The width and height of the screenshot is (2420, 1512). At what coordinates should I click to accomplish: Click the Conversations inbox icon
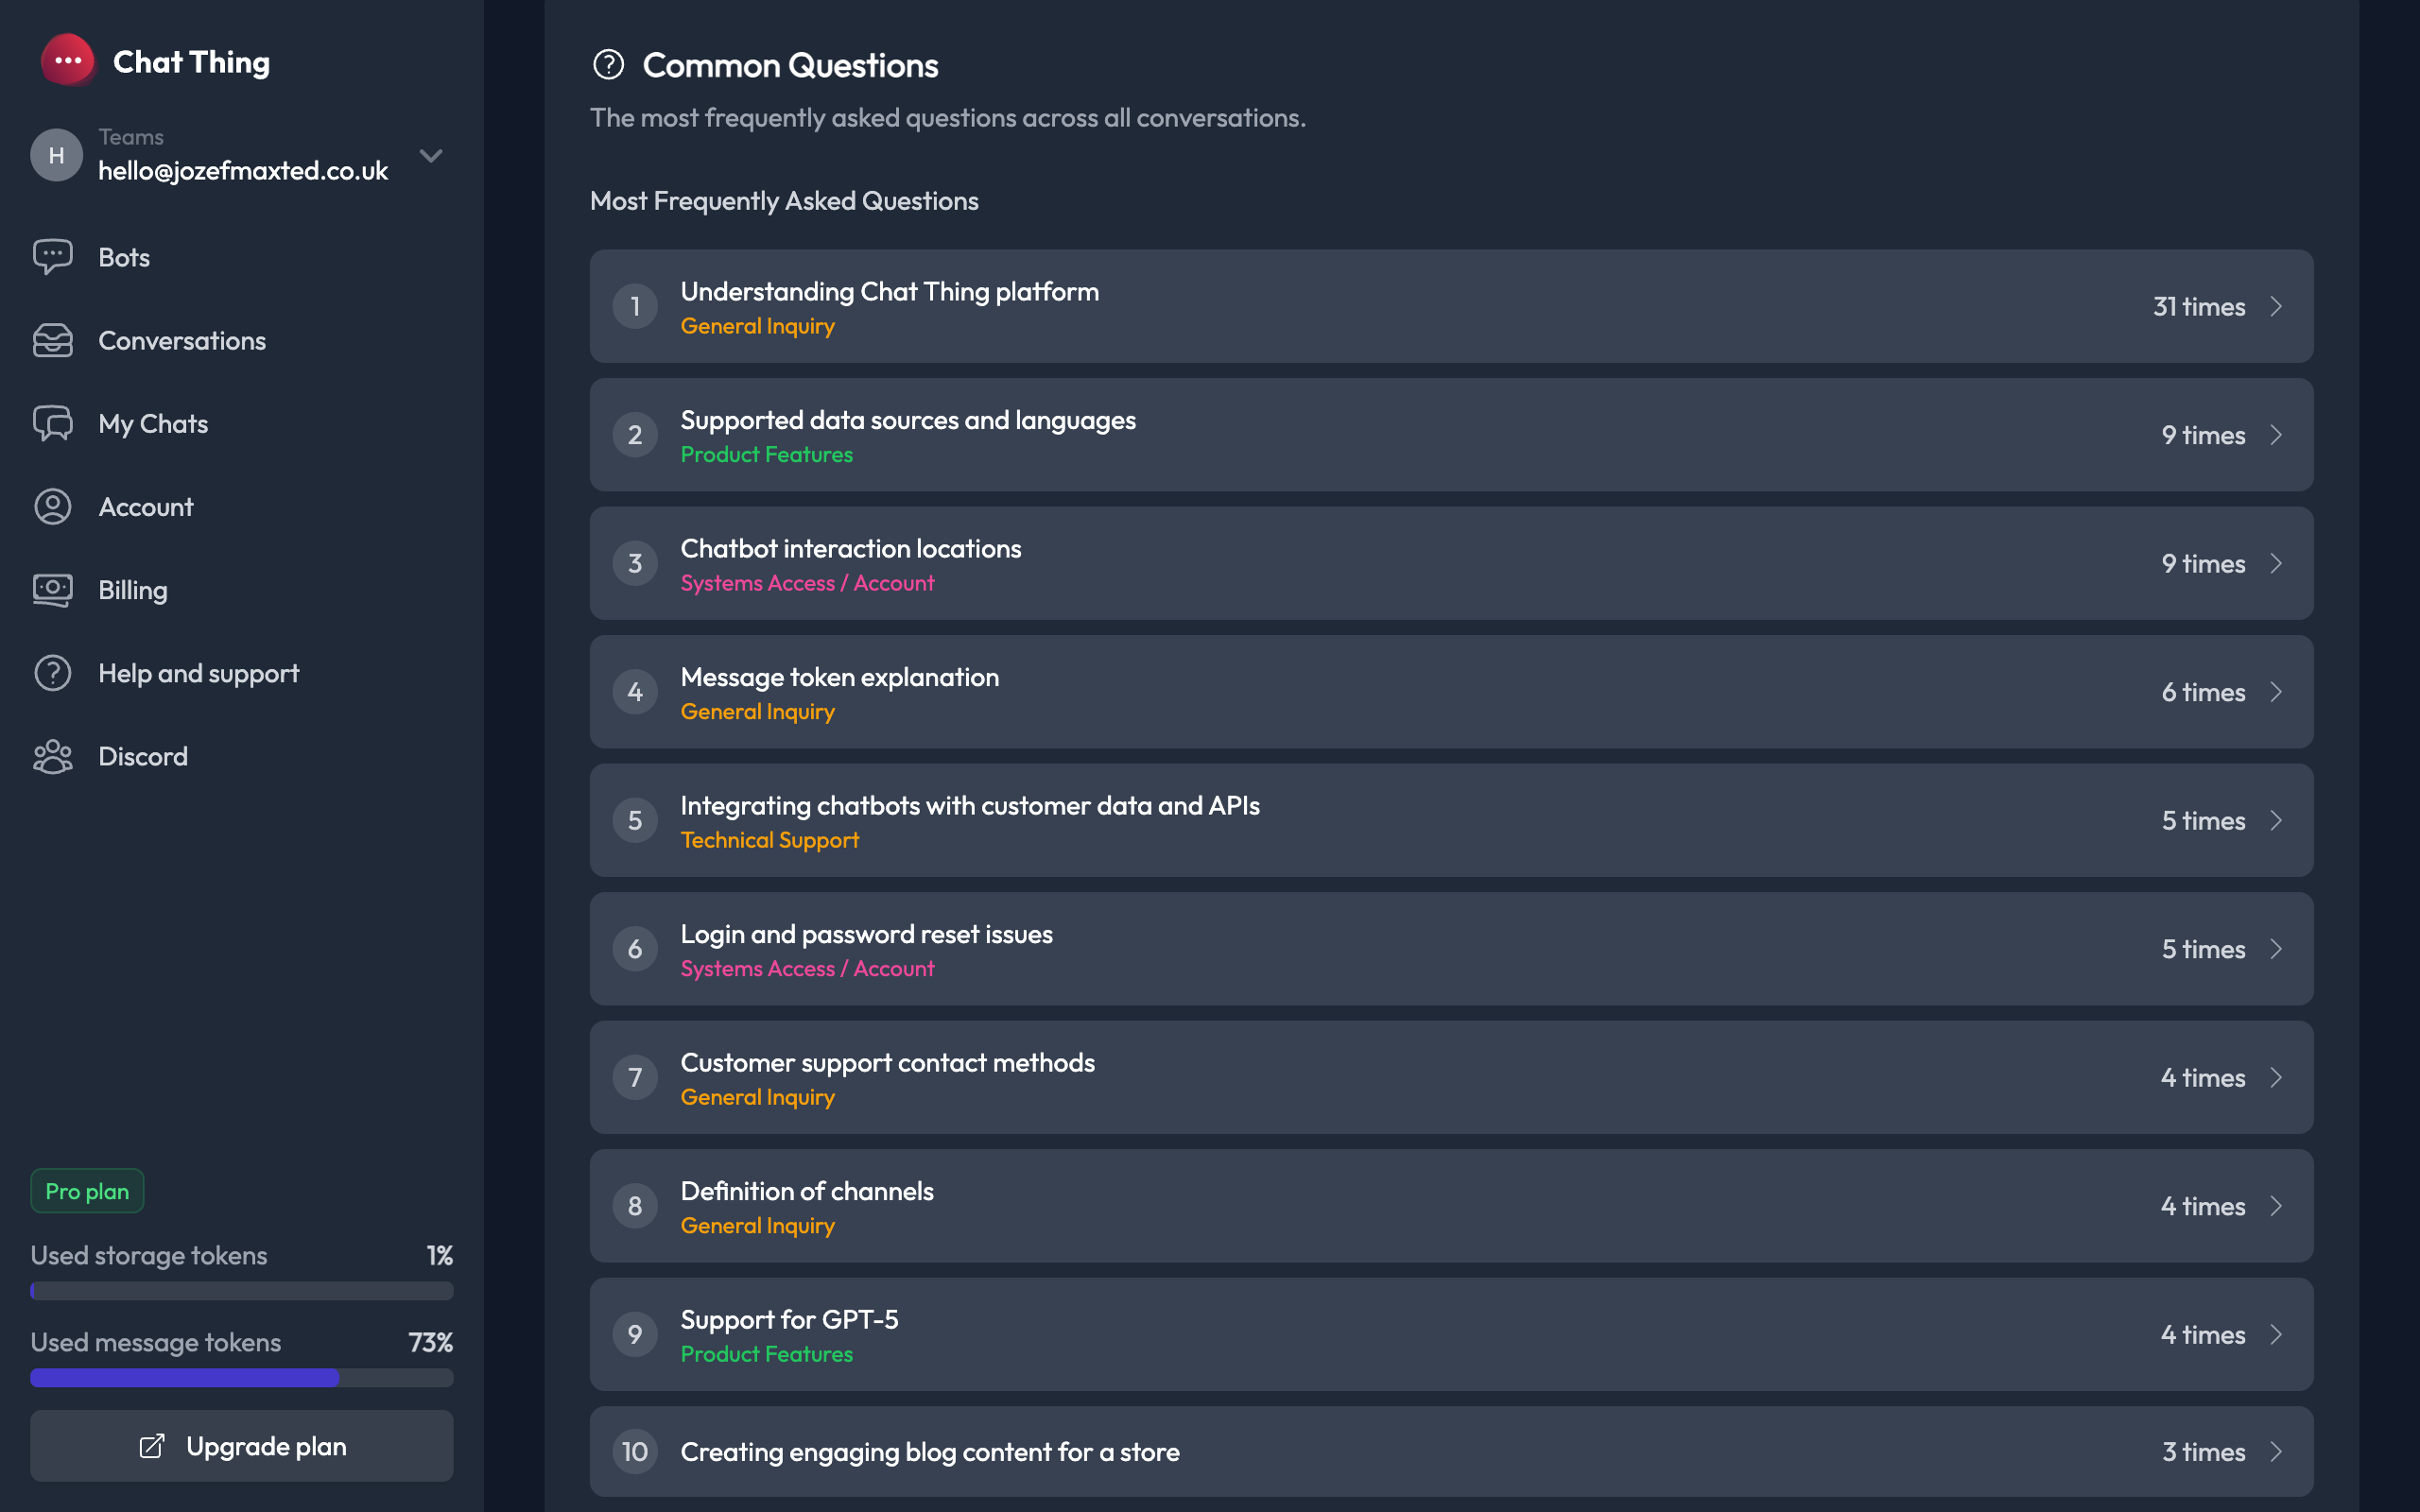pos(52,340)
